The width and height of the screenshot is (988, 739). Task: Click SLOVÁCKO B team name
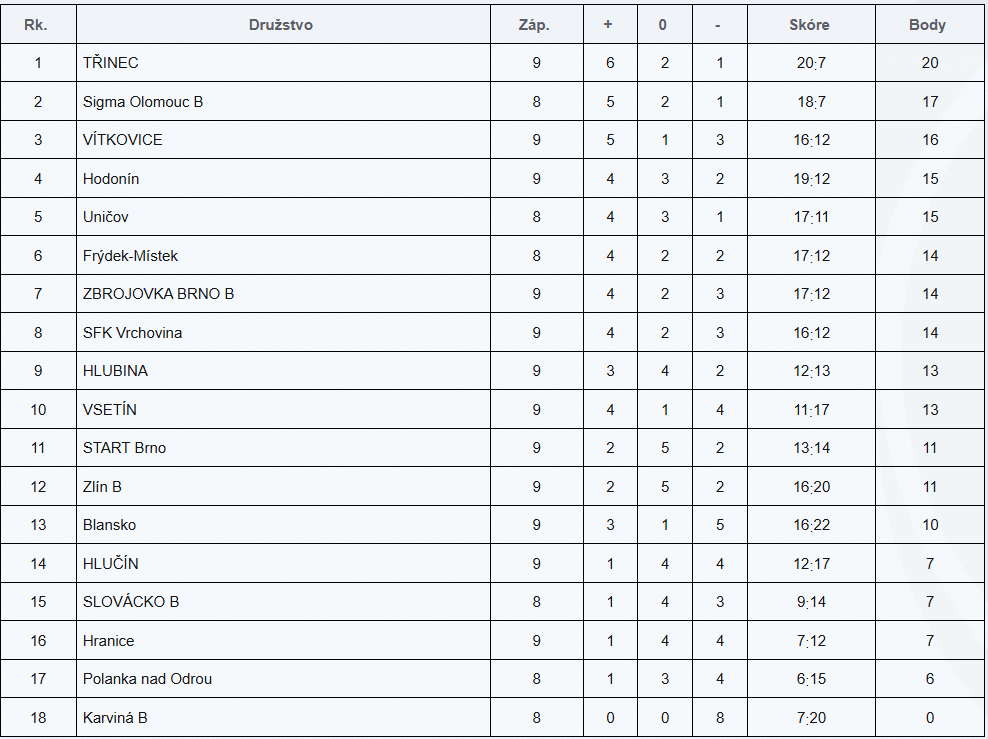[131, 602]
